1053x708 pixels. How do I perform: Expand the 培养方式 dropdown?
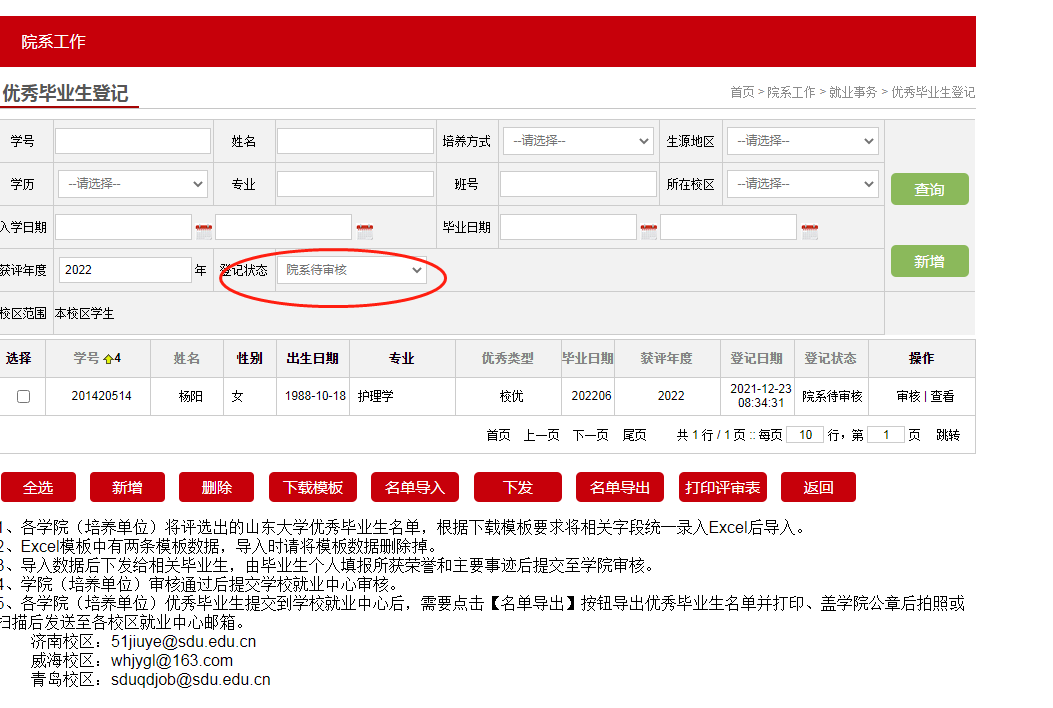(x=578, y=142)
